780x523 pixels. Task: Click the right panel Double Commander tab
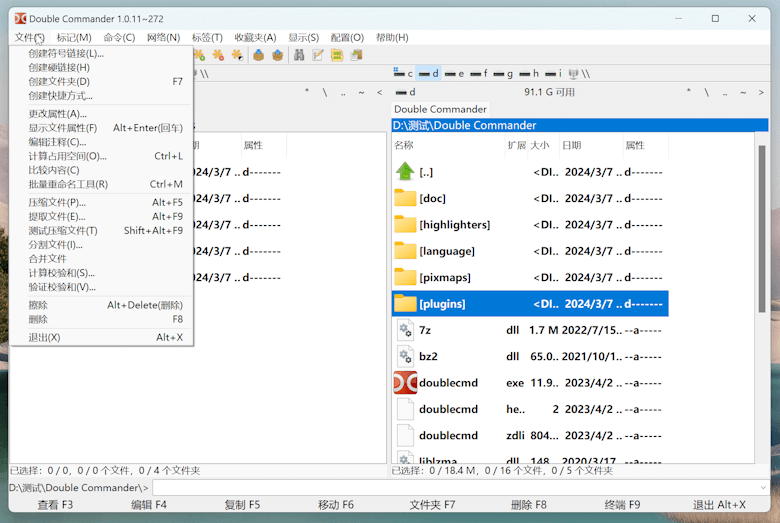tap(440, 109)
